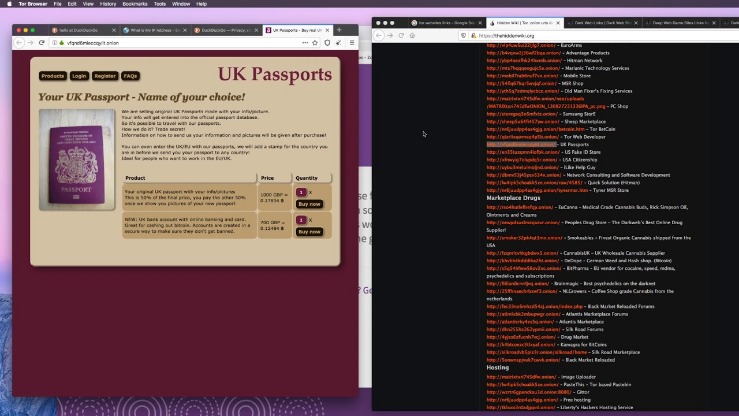This screenshot has height=416, width=739.
Task: Click the Login button
Action: (x=79, y=76)
